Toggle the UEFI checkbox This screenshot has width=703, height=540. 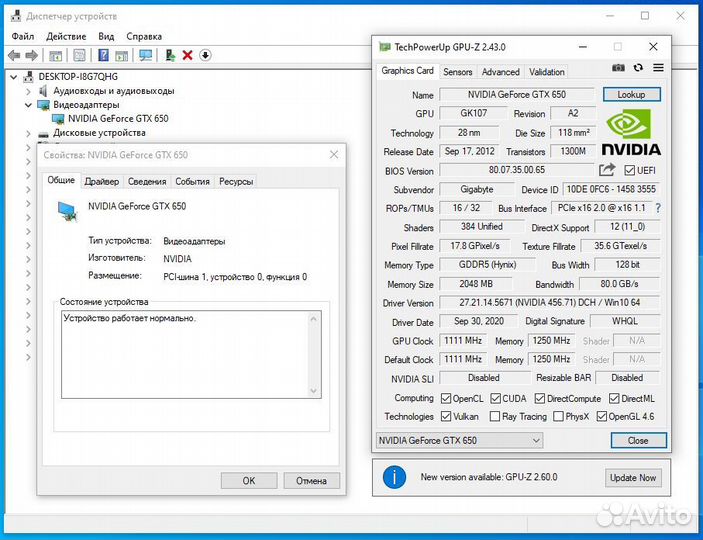[629, 170]
